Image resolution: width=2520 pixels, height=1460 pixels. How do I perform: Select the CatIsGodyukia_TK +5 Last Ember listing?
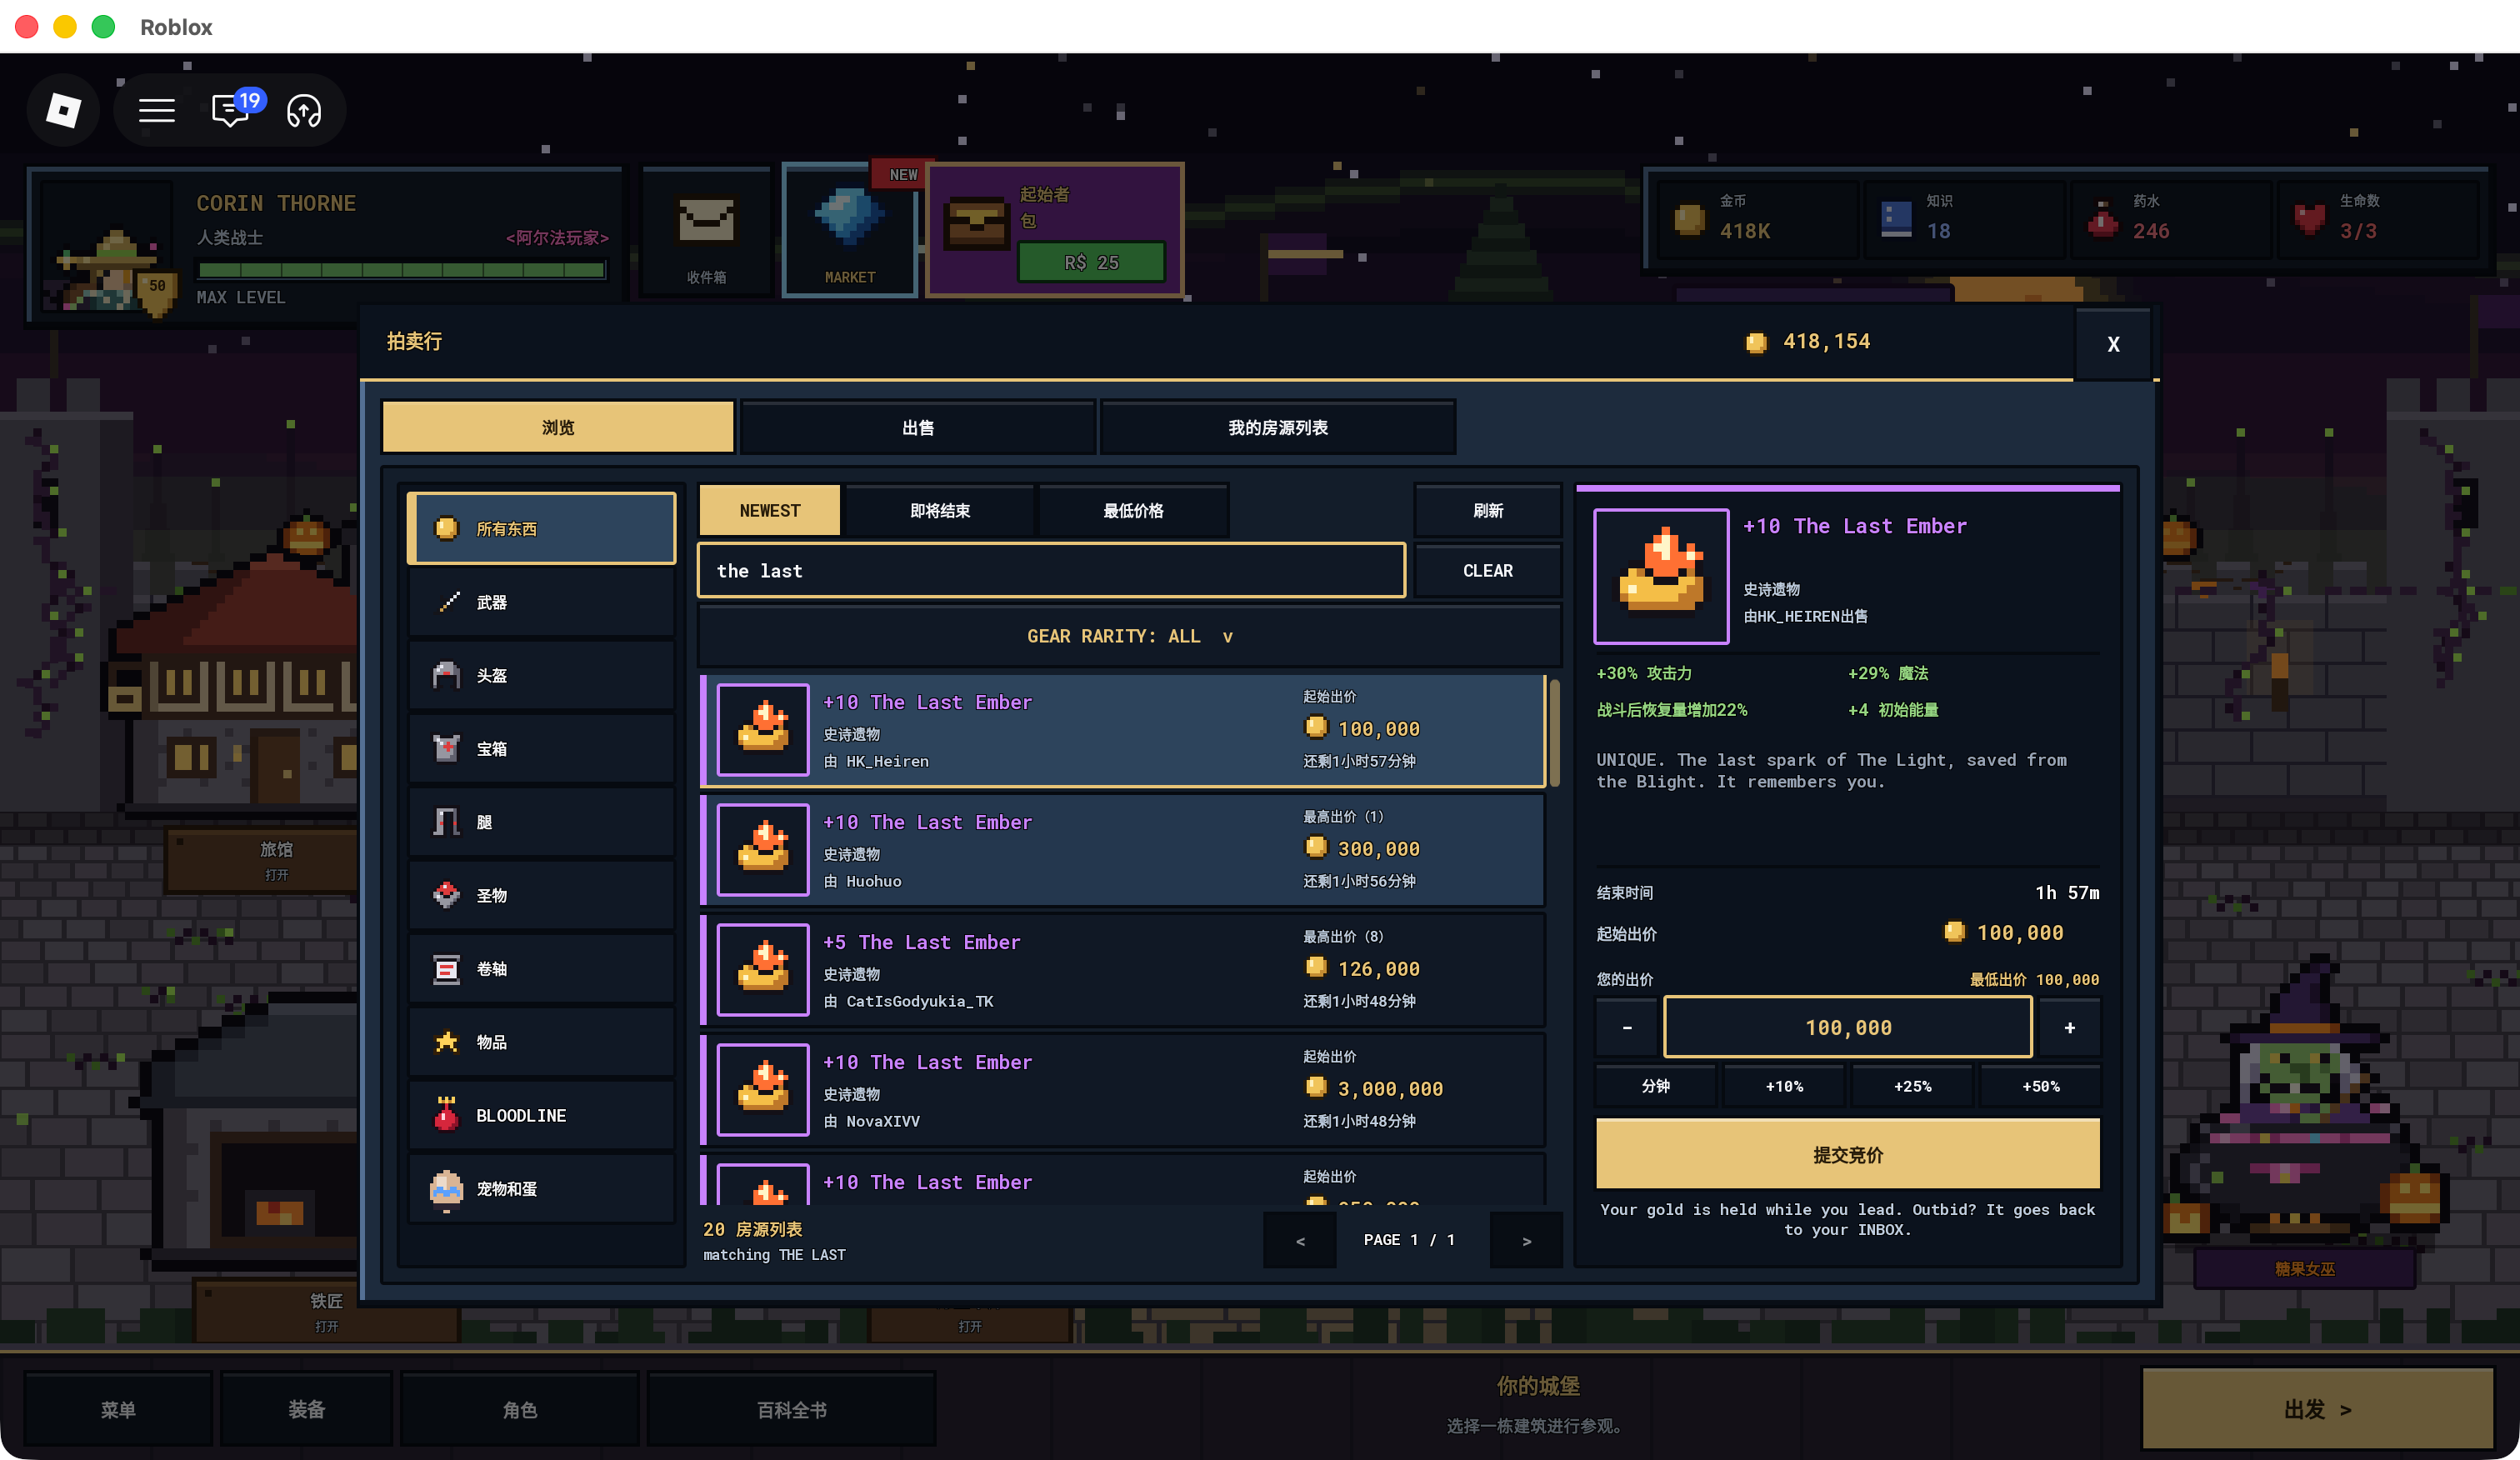point(1122,970)
